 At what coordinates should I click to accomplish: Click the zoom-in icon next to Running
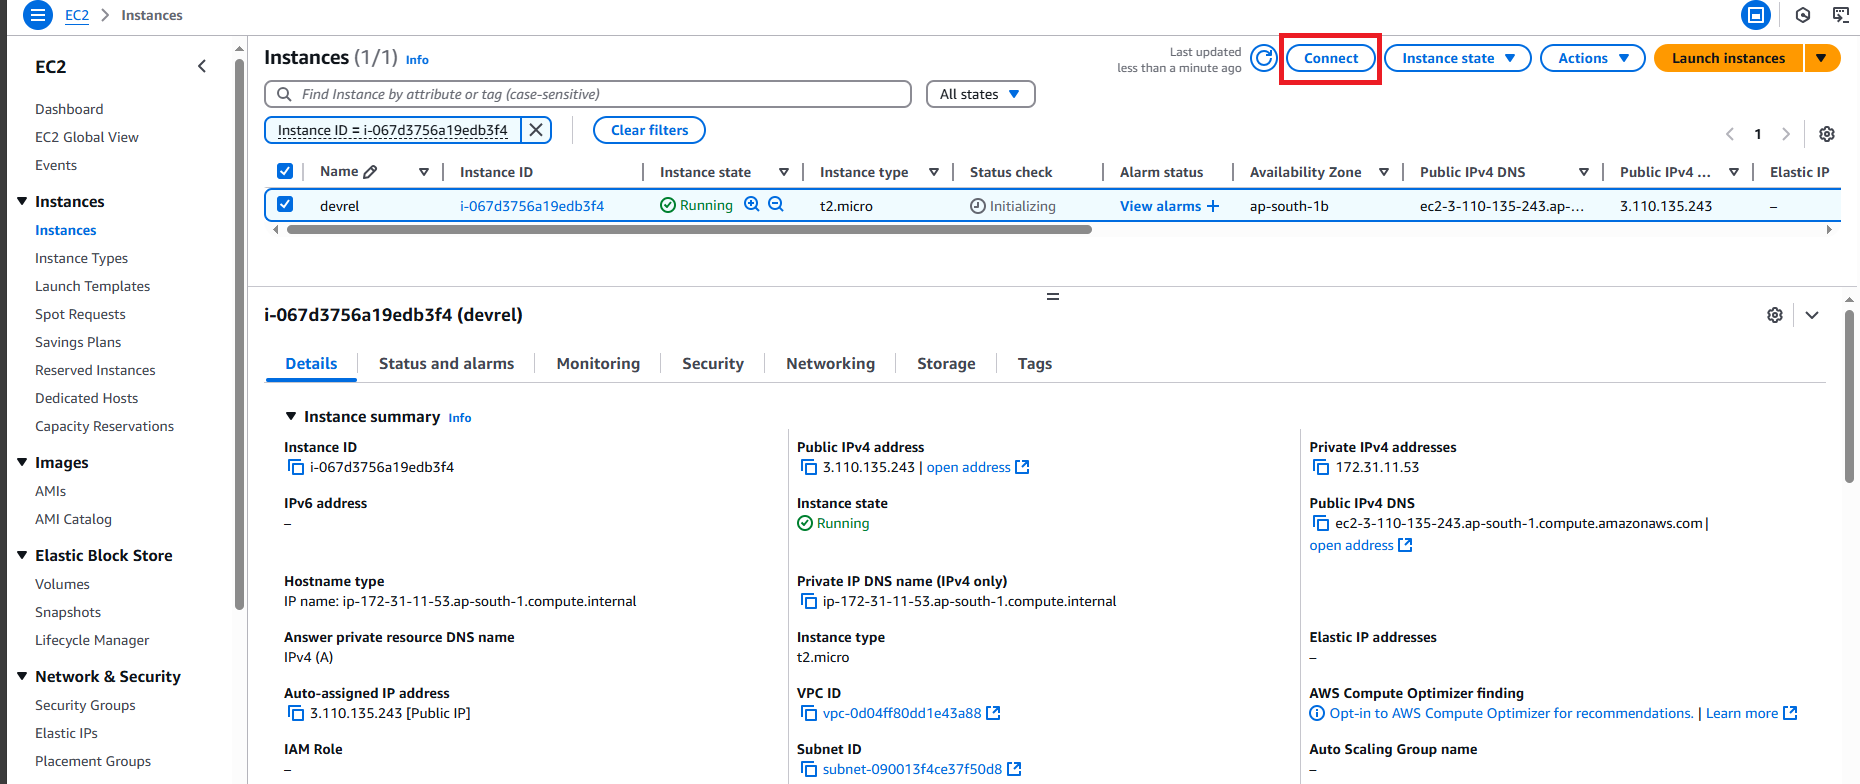(x=752, y=204)
